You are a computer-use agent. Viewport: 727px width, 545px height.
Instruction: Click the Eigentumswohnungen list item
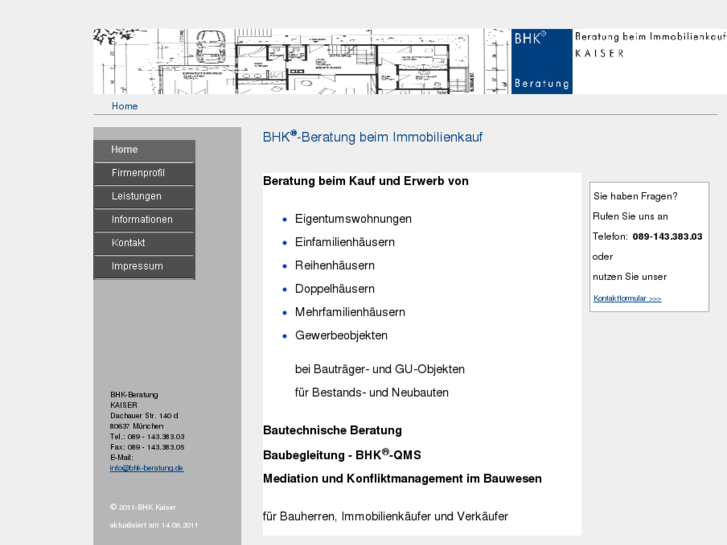pyautogui.click(x=353, y=219)
